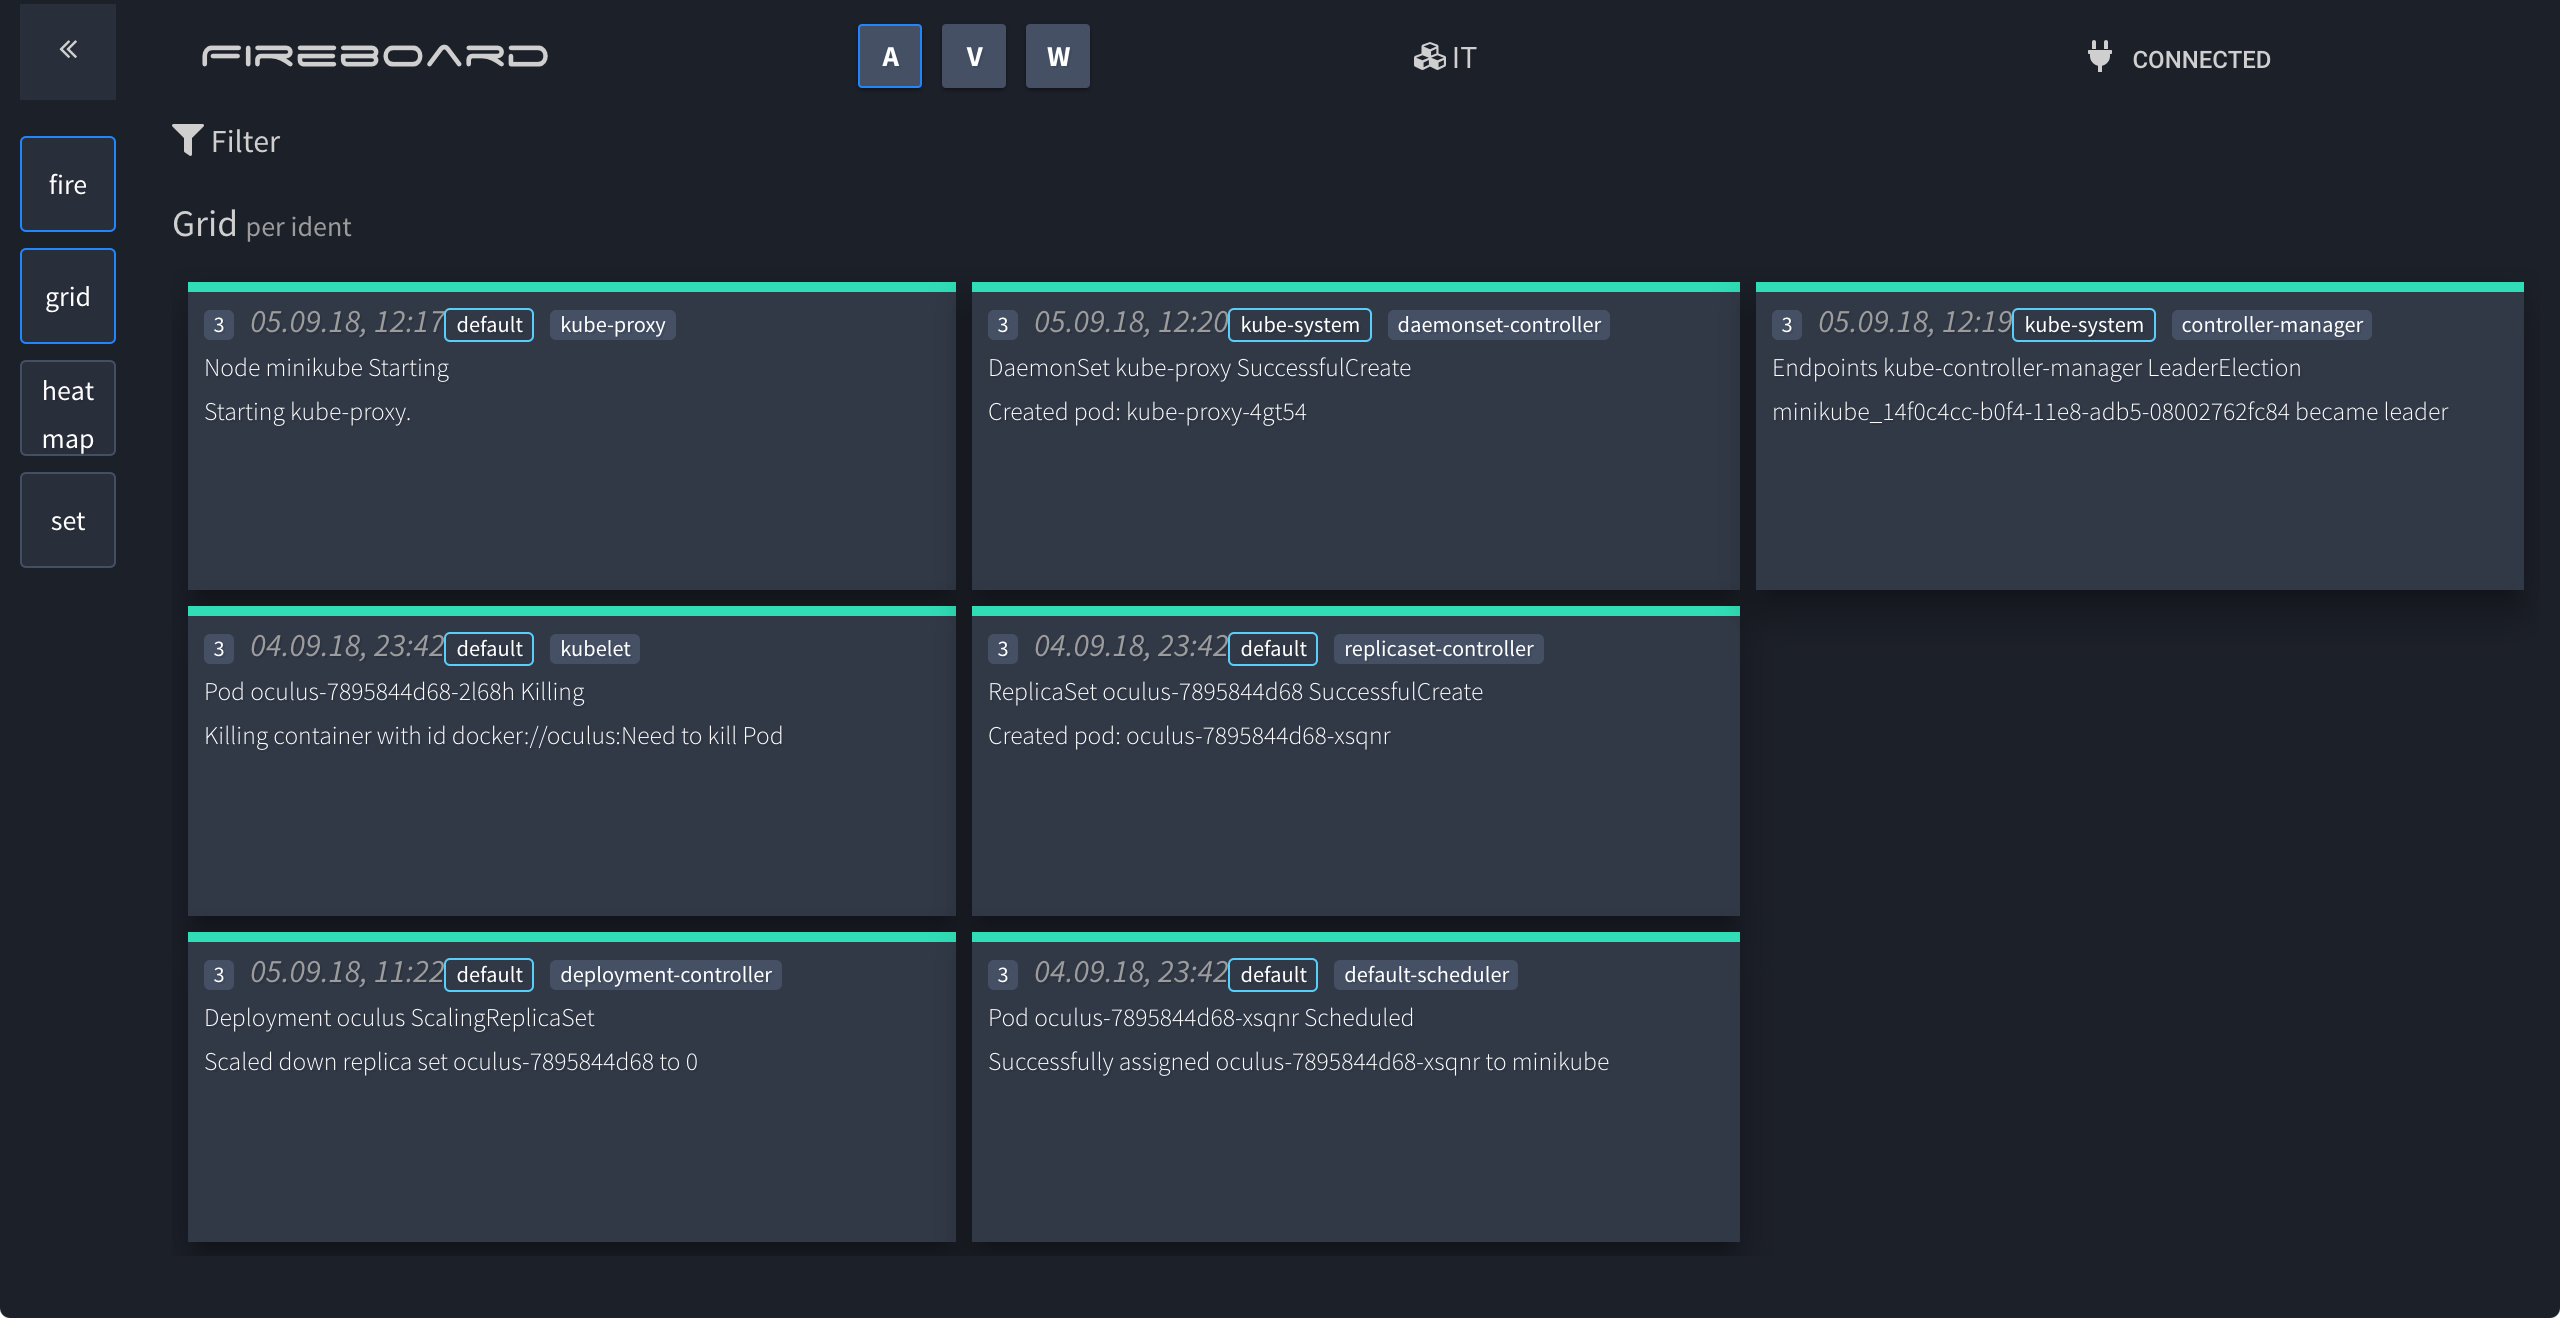2560x1318 pixels.
Task: Click the daemonset-controller ident tag
Action: point(1498,325)
